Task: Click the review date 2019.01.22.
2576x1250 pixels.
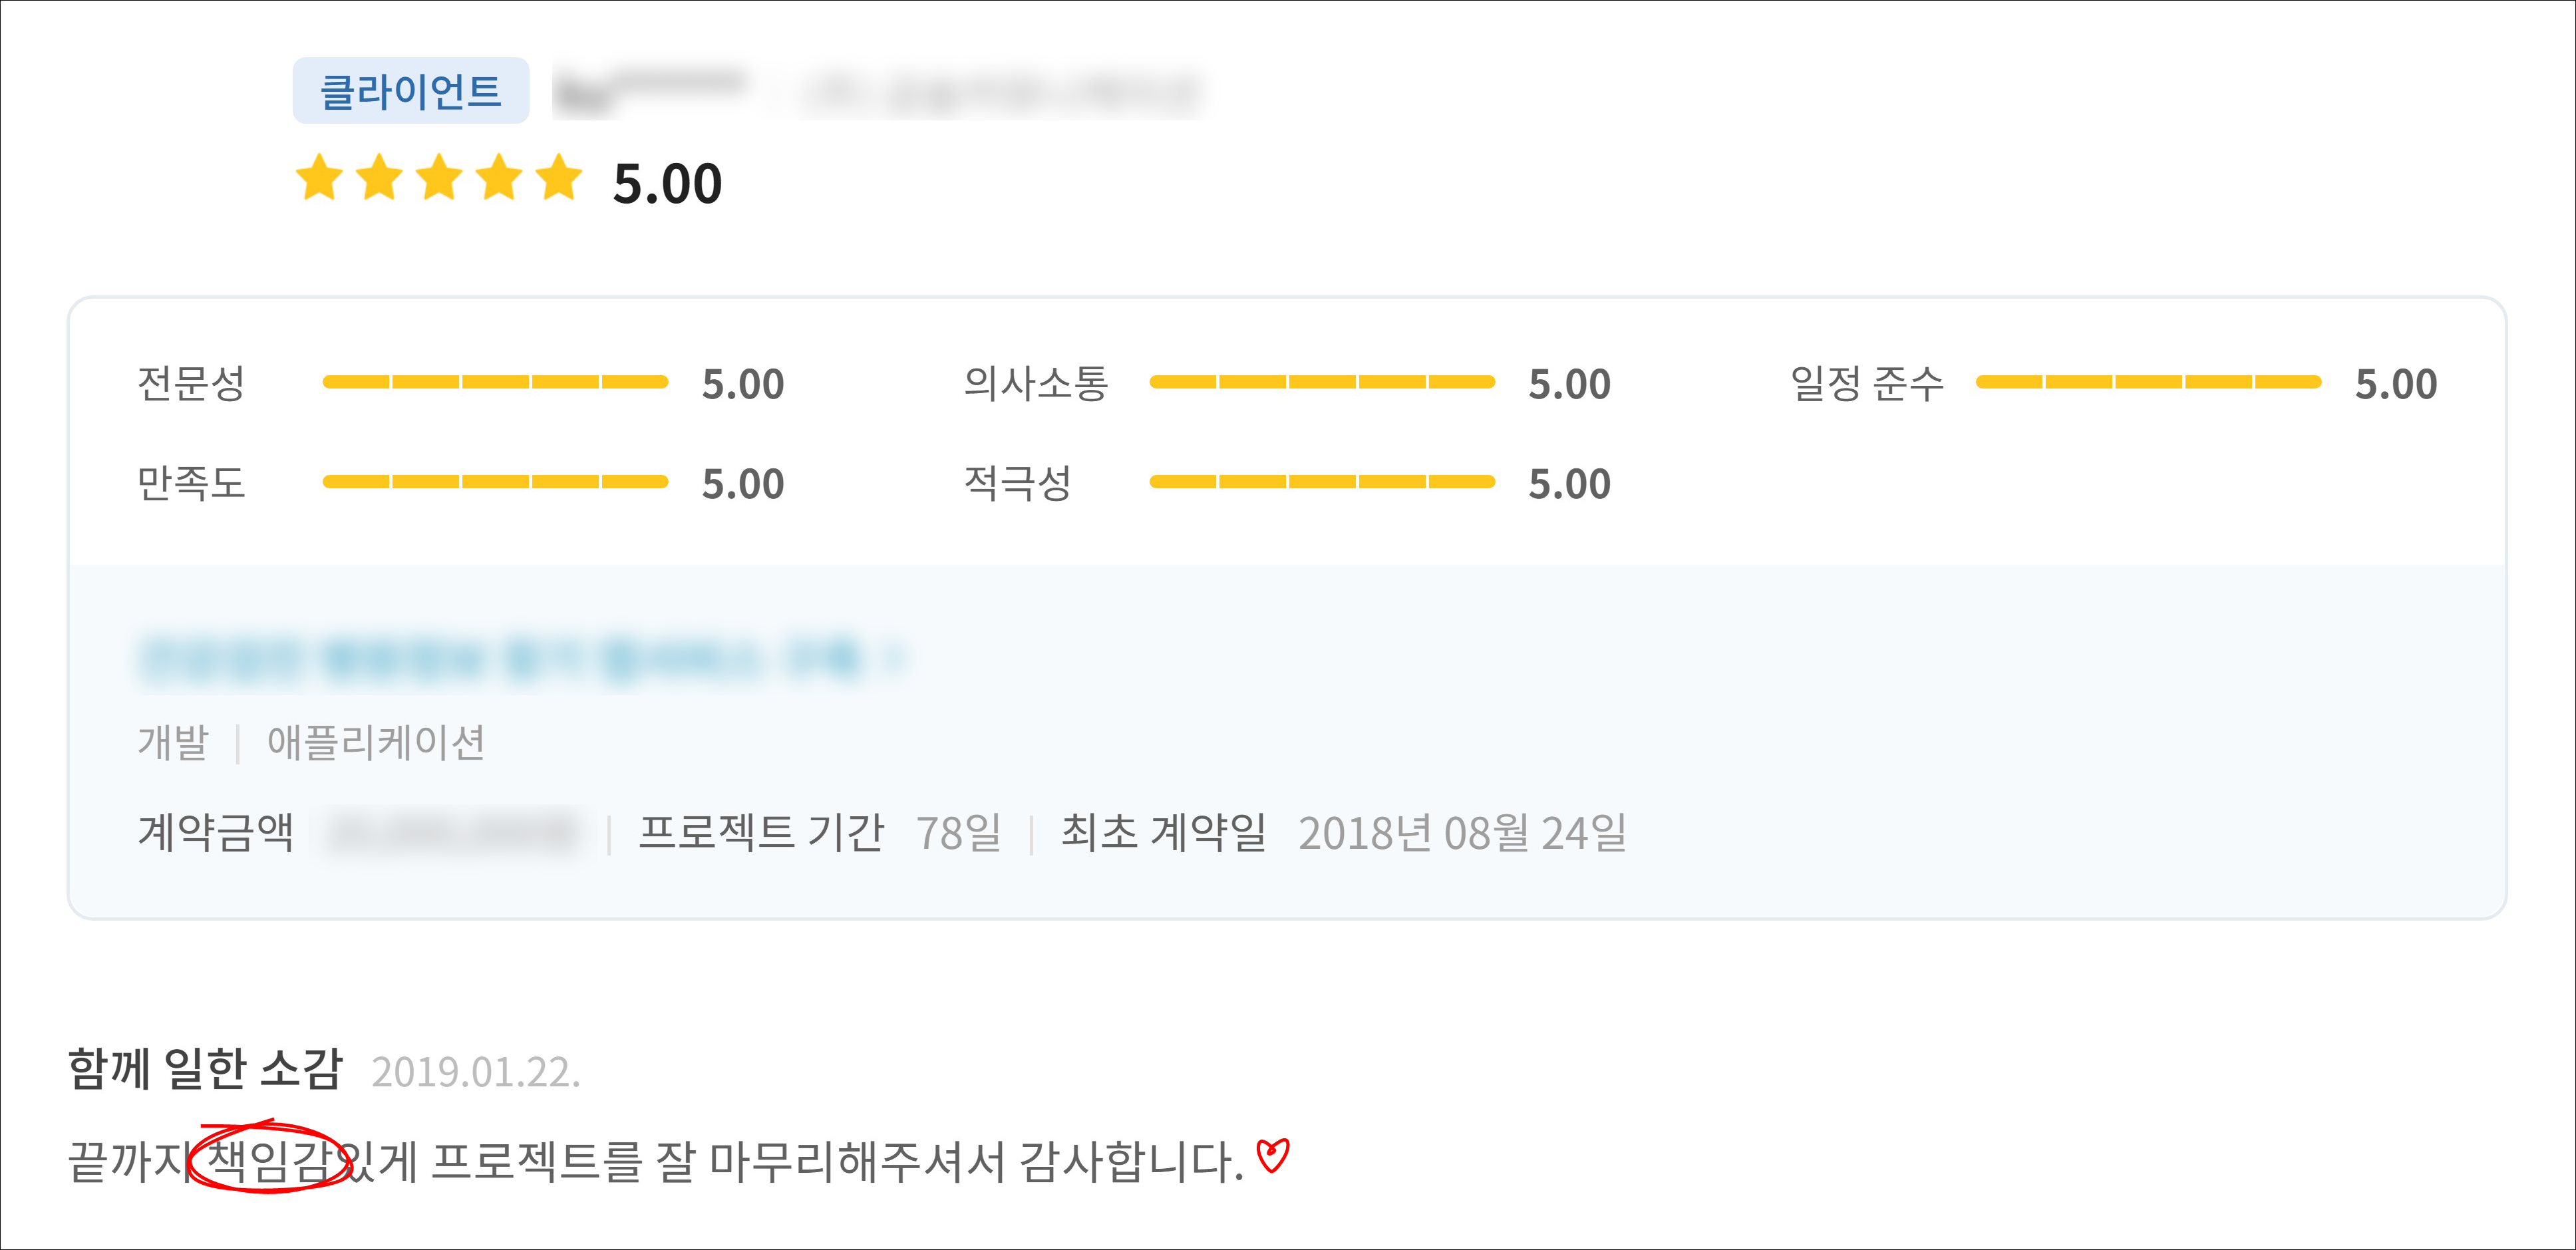Action: tap(476, 1072)
